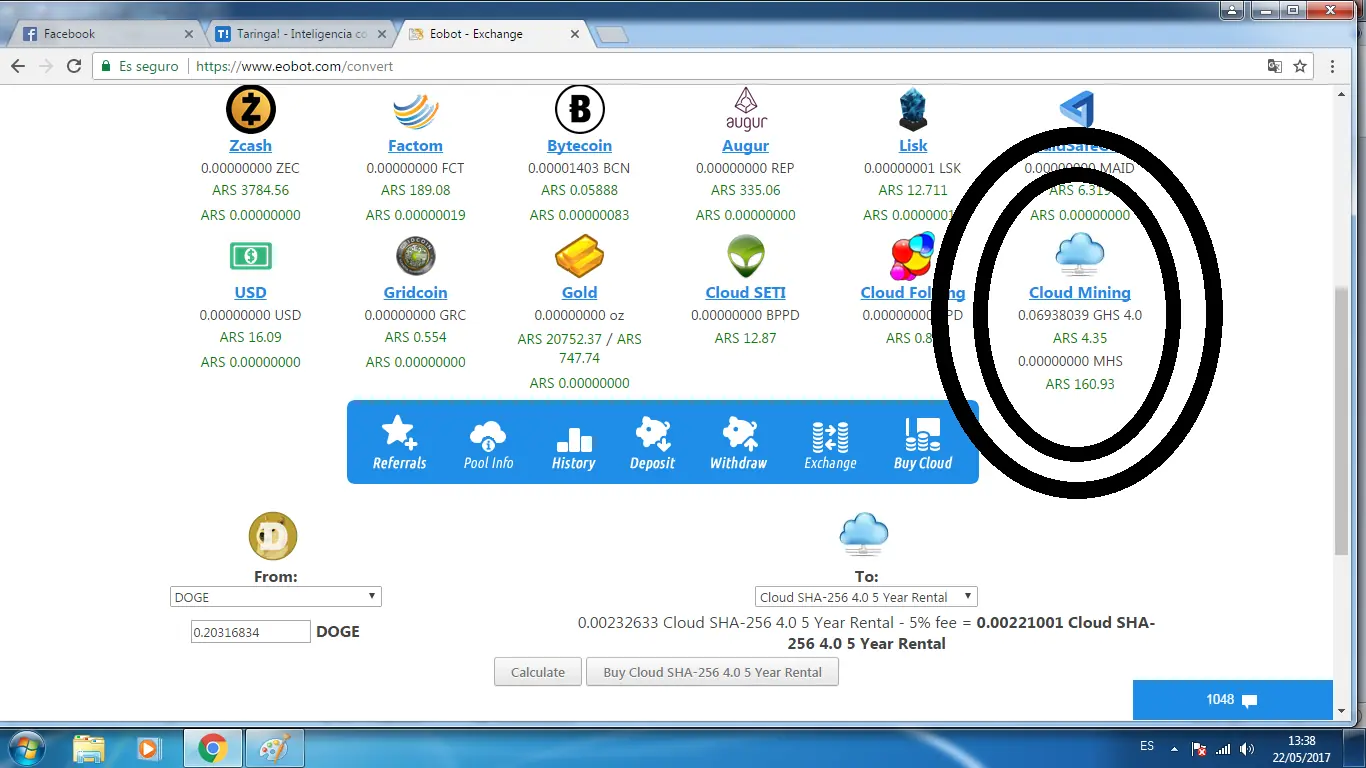Open the Cloud Mining link
The width and height of the screenshot is (1366, 768).
[1080, 293]
